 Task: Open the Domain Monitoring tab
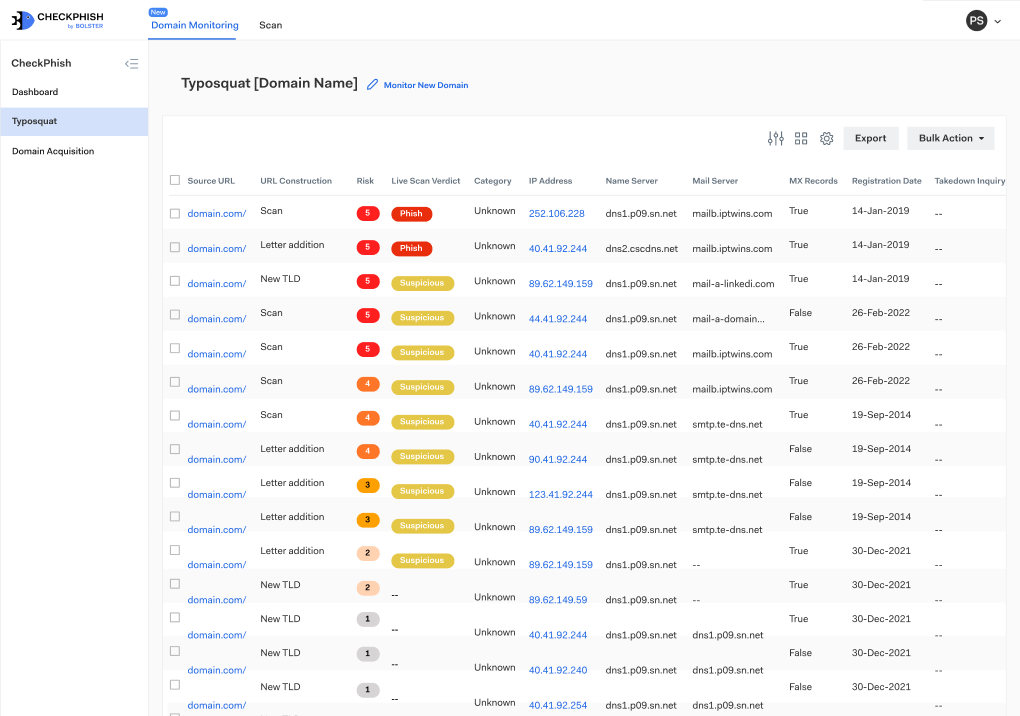[x=194, y=25]
